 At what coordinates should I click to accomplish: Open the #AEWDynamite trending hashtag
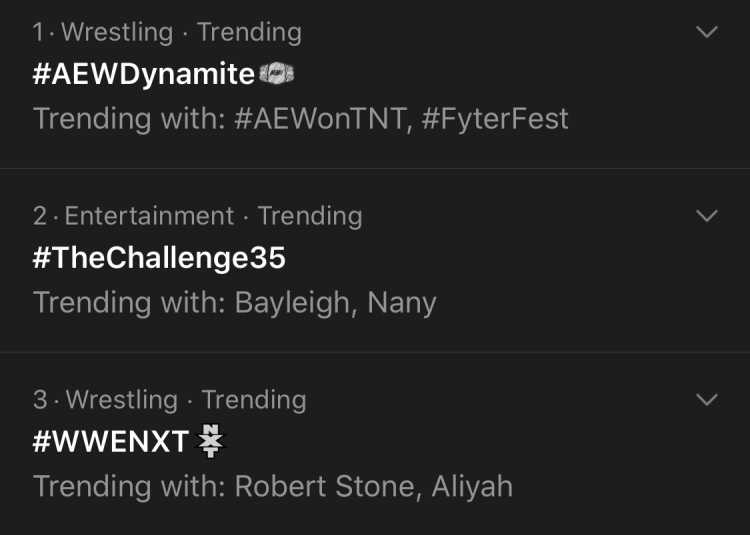pos(143,75)
